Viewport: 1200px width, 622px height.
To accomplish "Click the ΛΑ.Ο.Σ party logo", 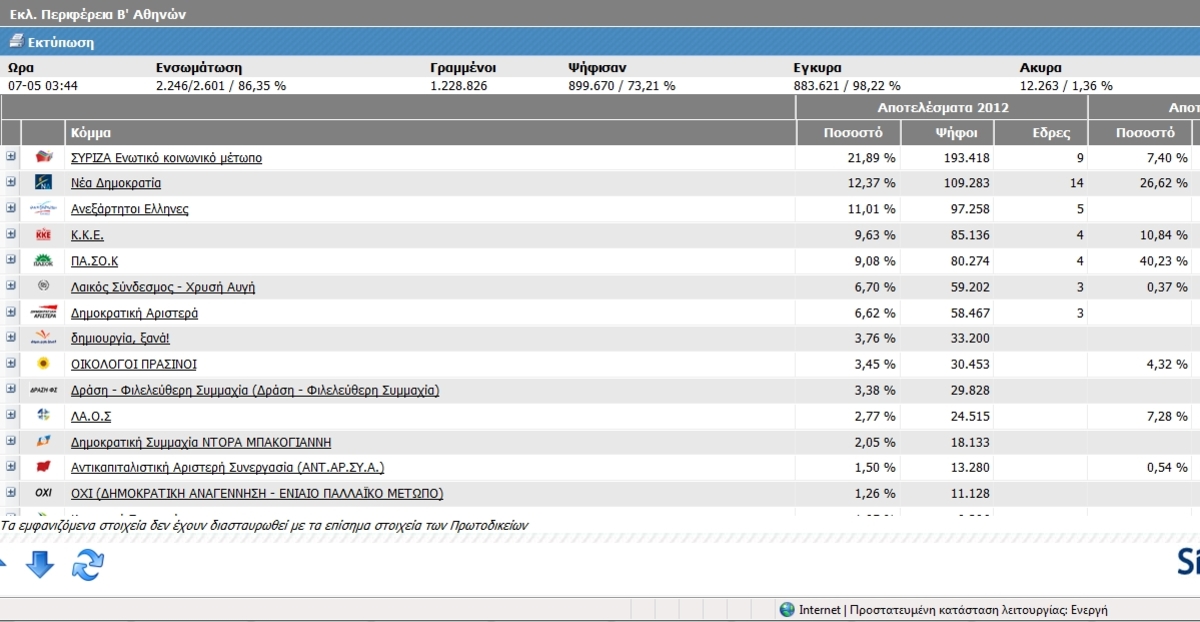I will 43,415.
